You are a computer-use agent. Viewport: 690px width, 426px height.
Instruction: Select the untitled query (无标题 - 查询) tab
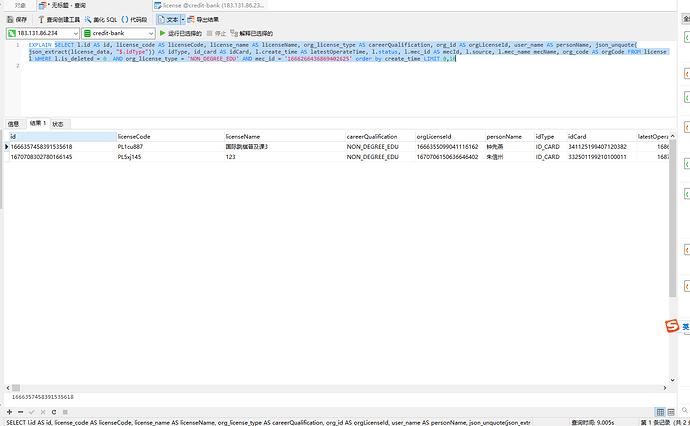(x=63, y=5)
